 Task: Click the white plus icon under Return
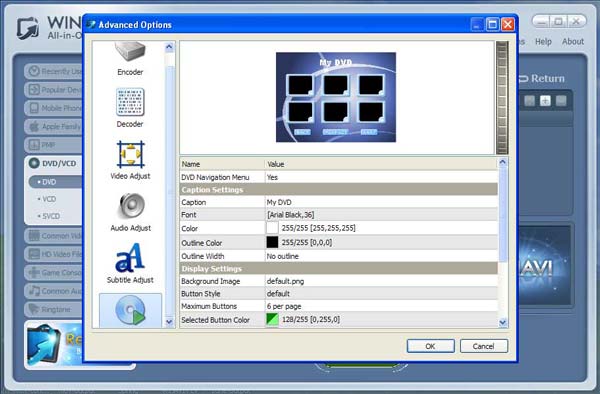coord(545,101)
